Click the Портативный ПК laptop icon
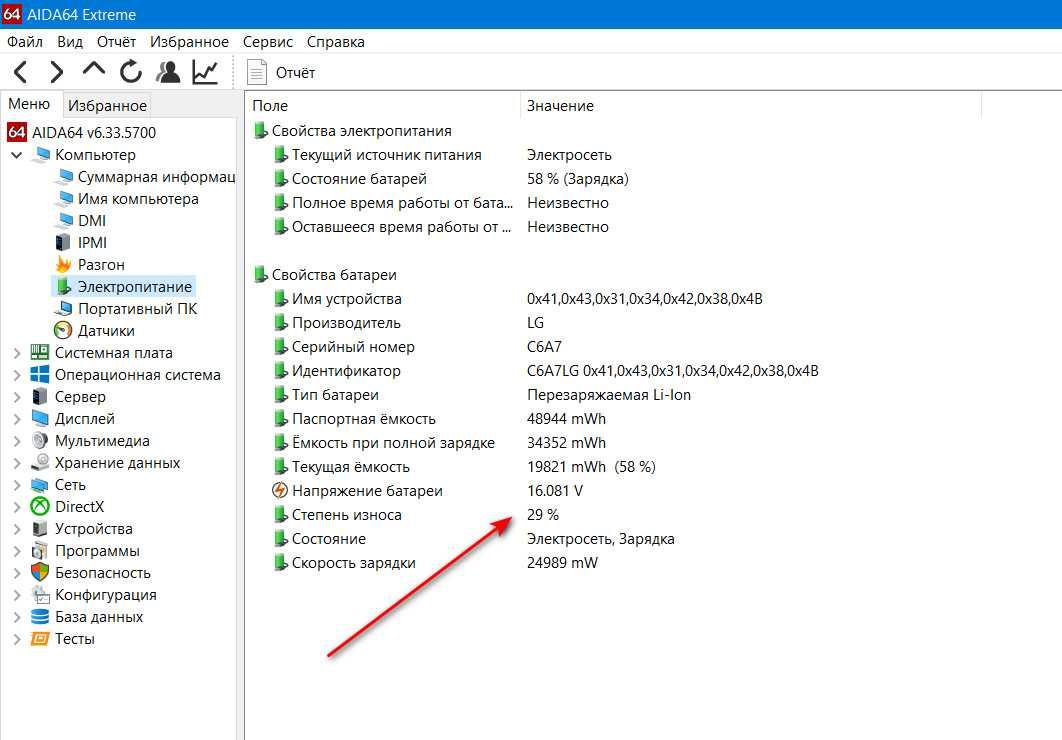 click(x=63, y=309)
